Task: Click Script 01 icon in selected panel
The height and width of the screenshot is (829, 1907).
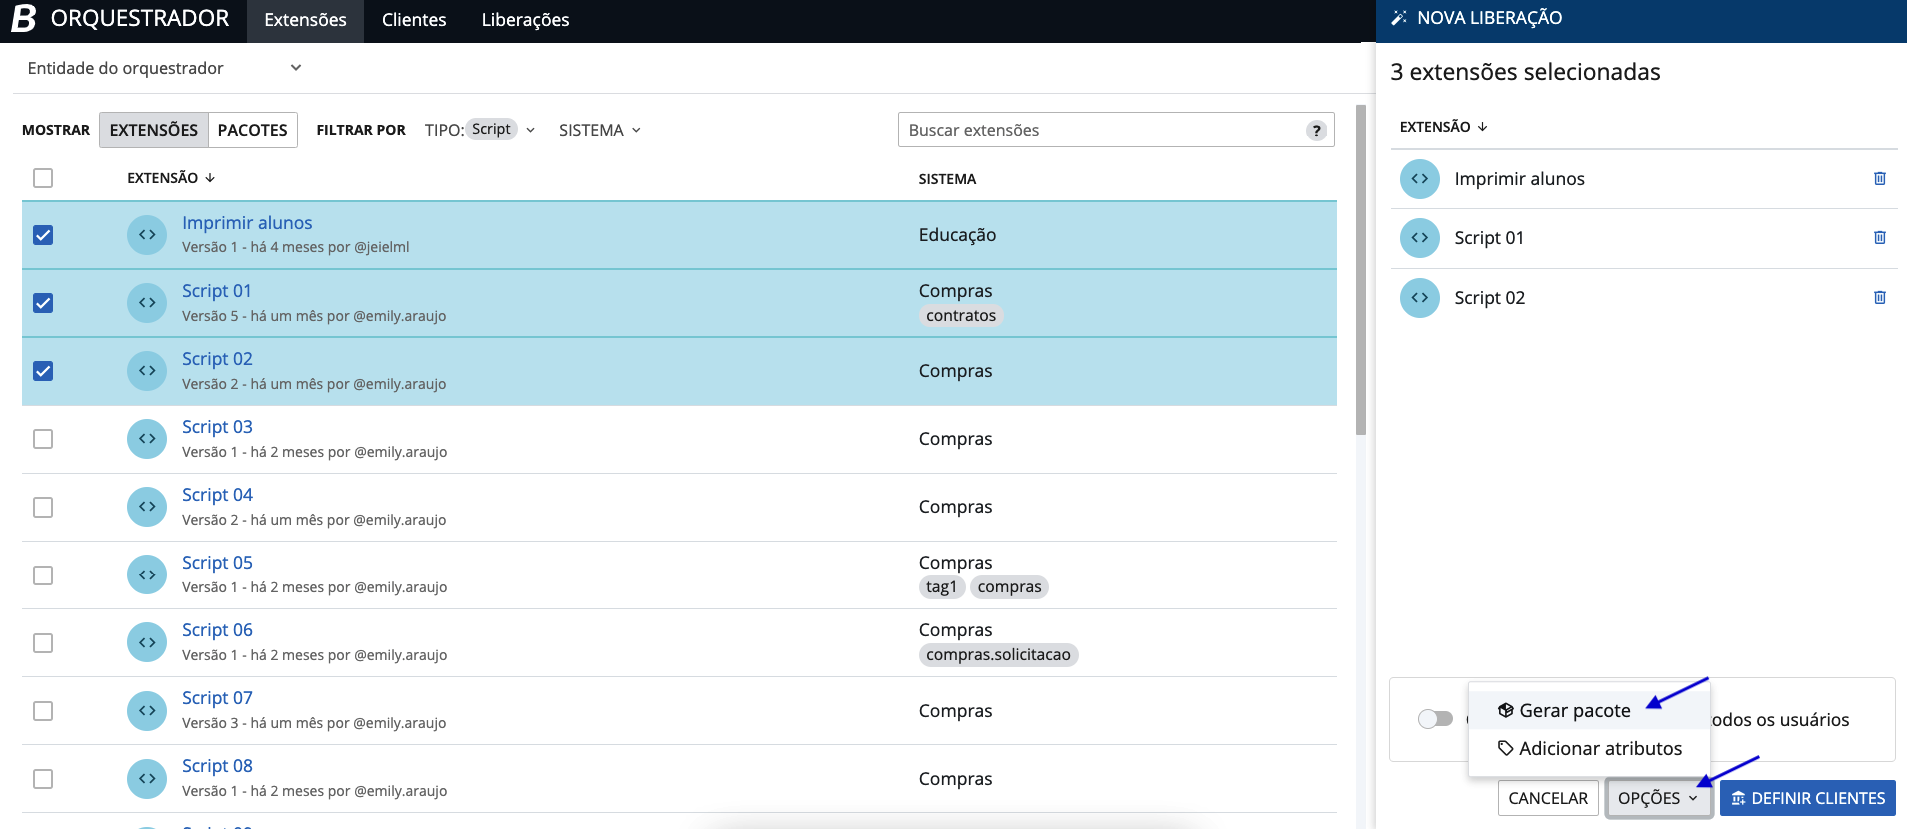Action: point(1420,238)
